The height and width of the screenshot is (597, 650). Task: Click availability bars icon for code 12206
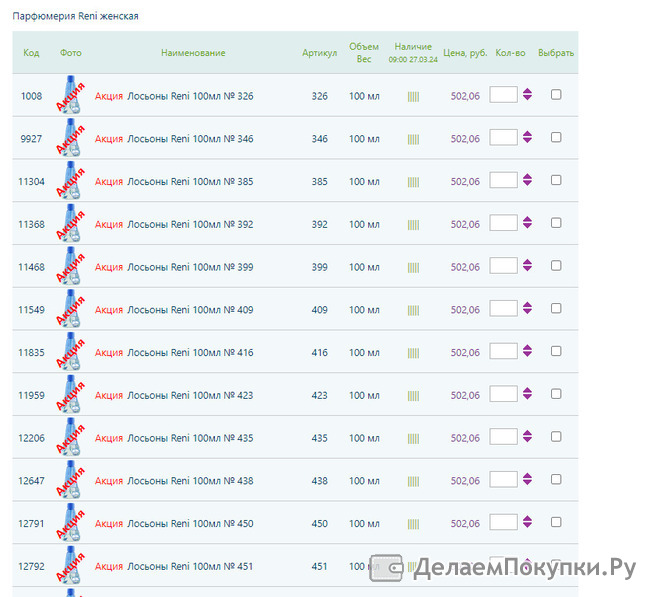pos(413,438)
